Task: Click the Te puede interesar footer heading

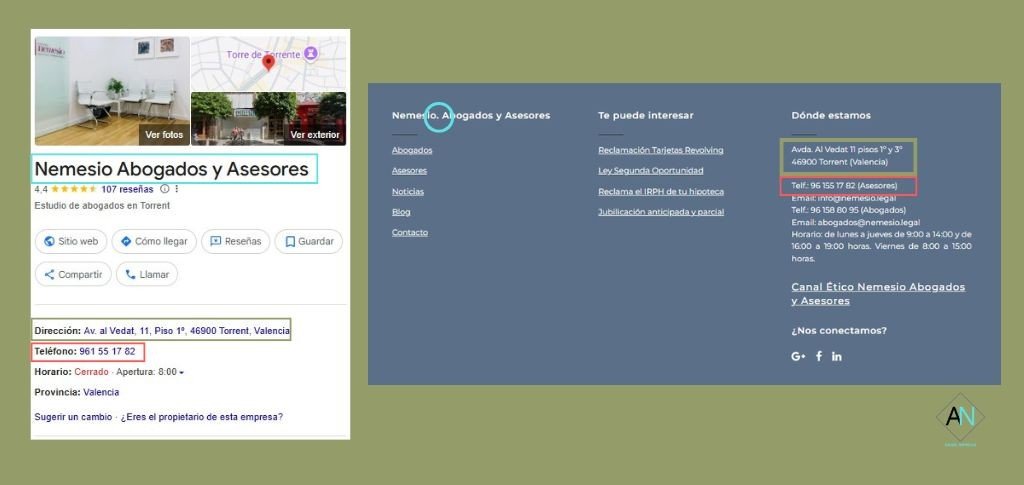Action: click(x=646, y=116)
